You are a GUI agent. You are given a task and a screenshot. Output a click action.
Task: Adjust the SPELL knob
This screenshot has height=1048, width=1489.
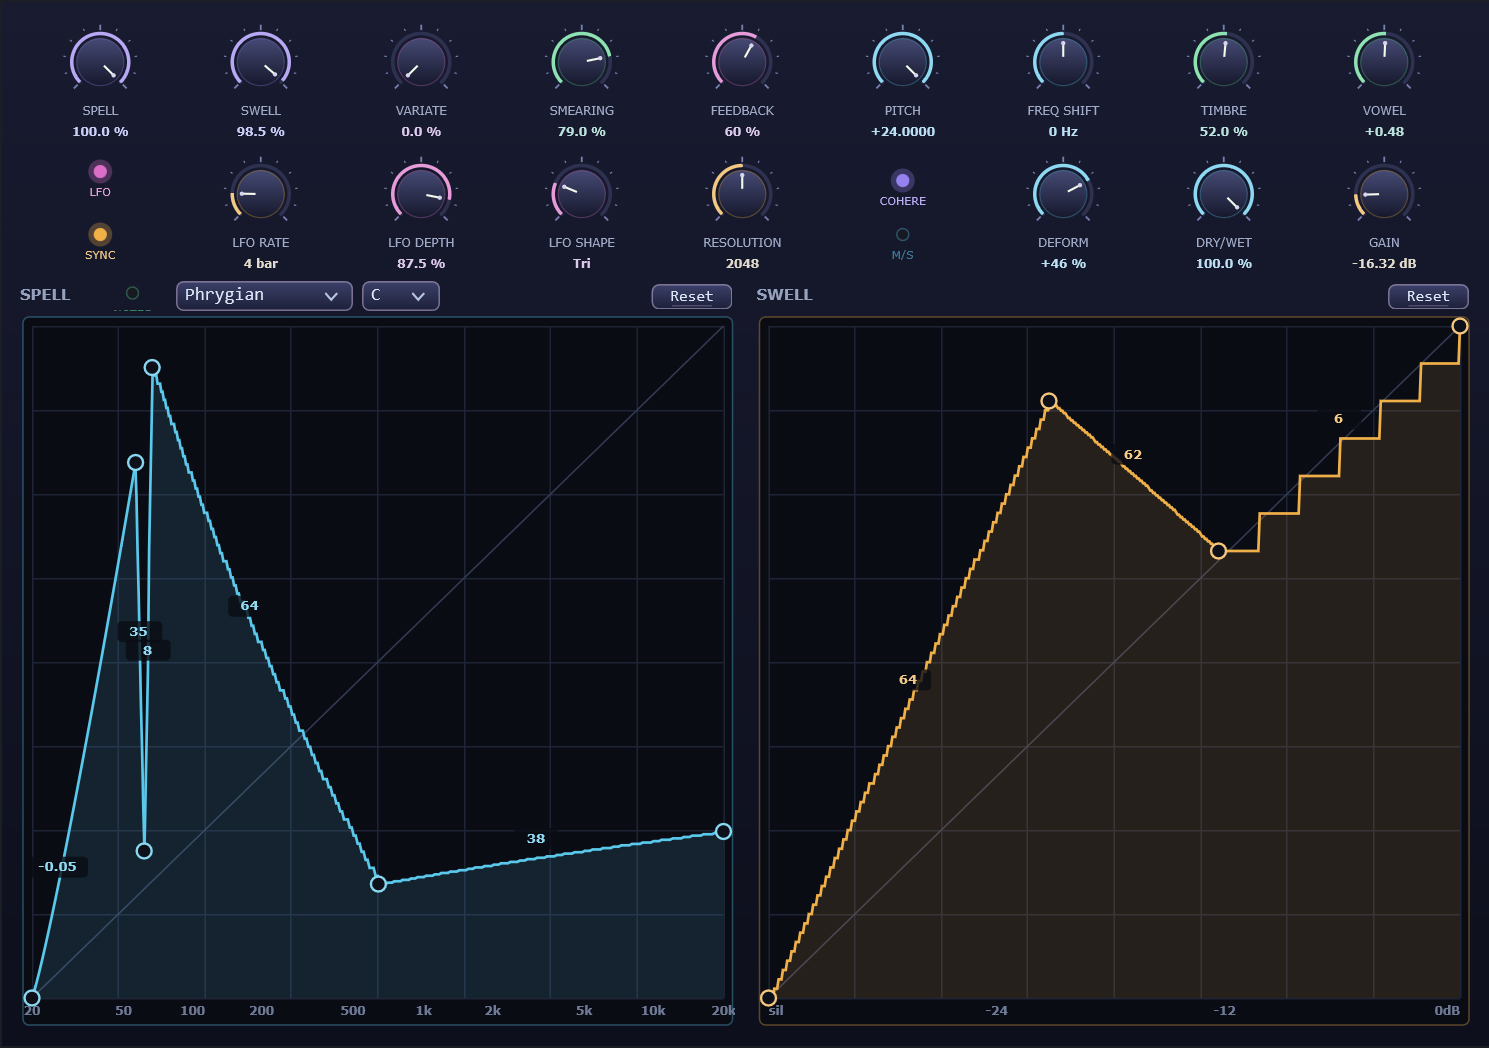pos(100,61)
